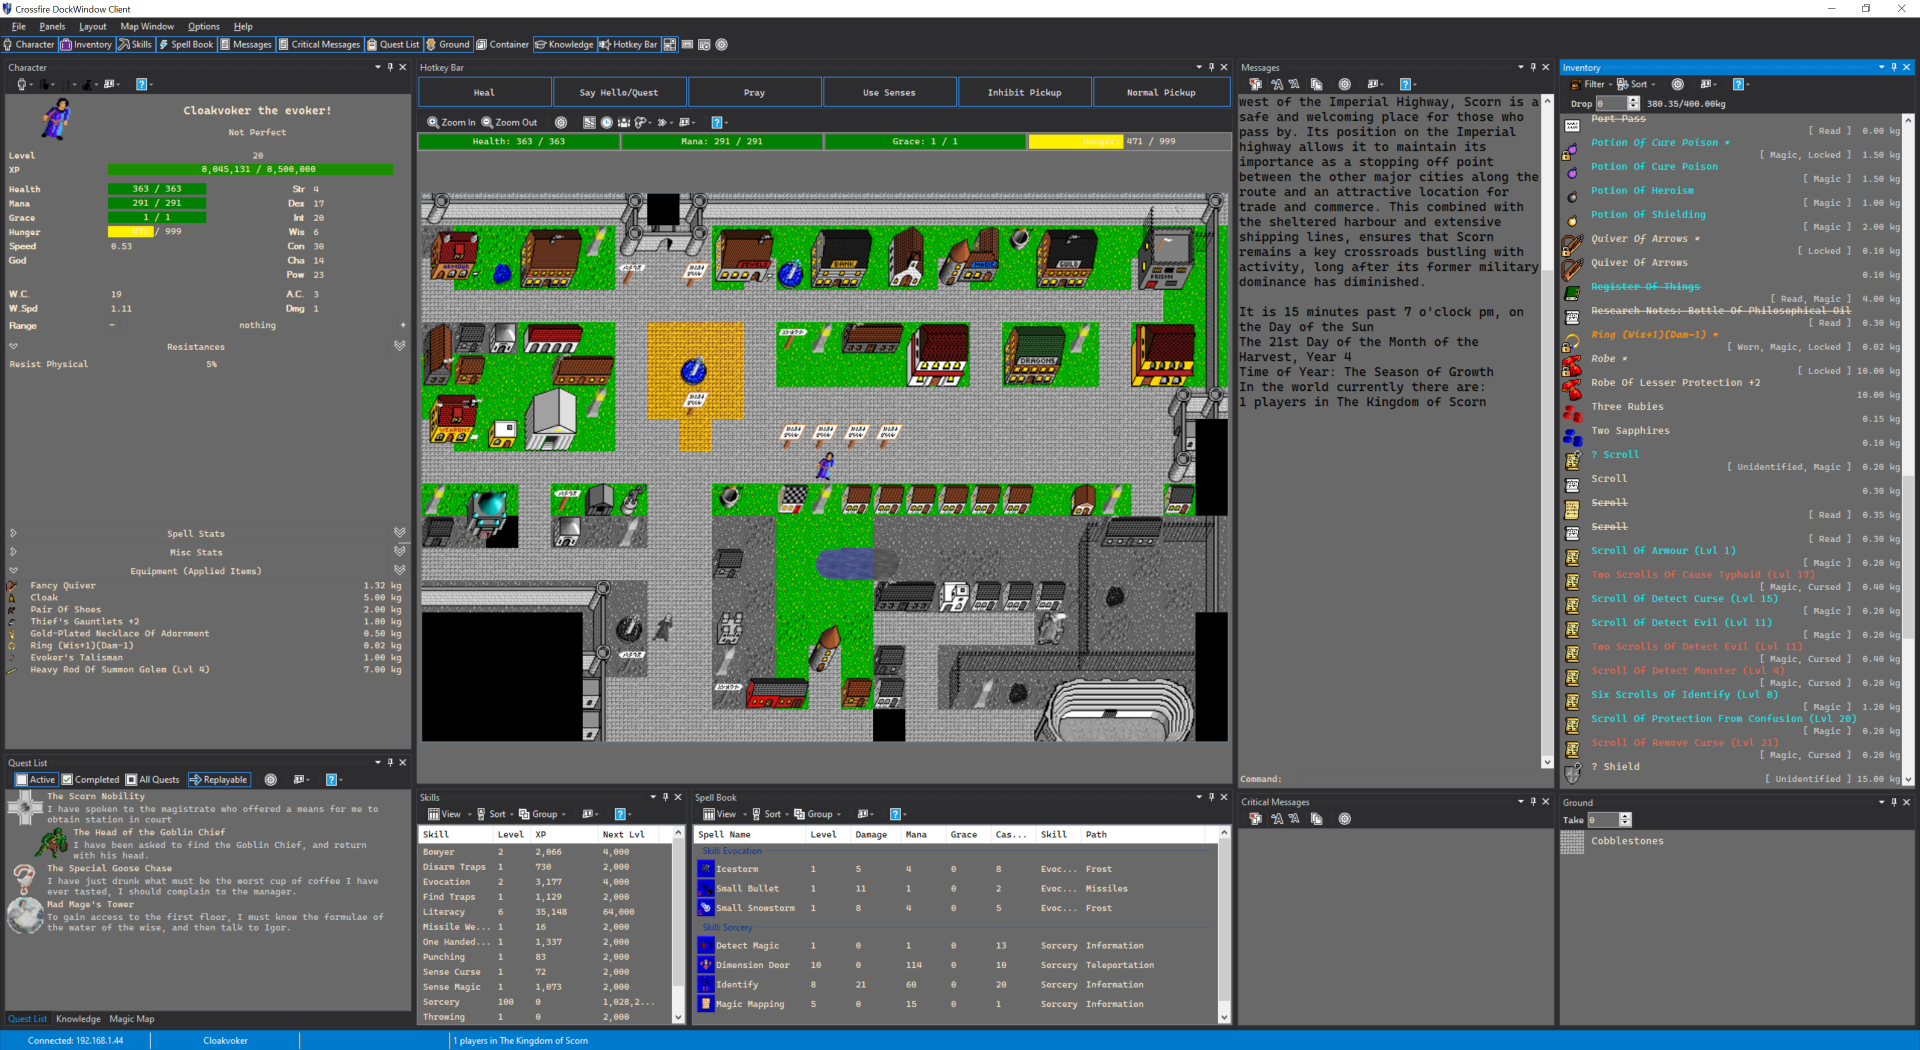Click the clock icon in map toolbar
This screenshot has height=1050, width=1920.
(606, 122)
